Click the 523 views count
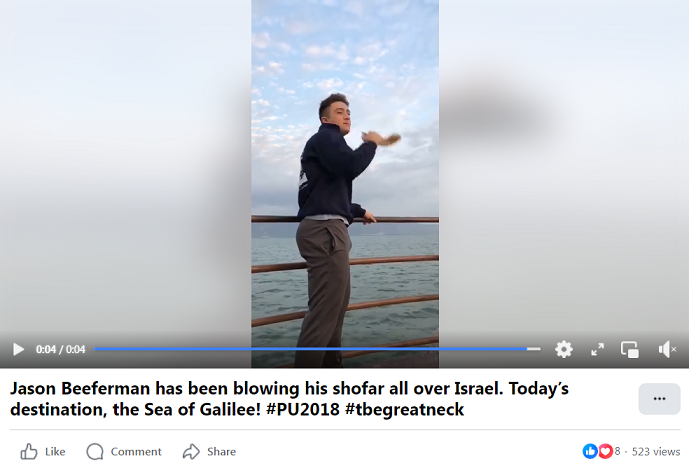The image size is (689, 461). coord(656,451)
